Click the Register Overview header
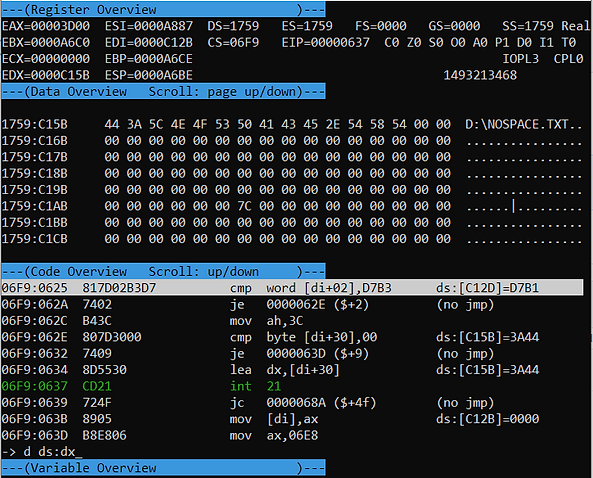The width and height of the screenshot is (593, 478). 163,9
